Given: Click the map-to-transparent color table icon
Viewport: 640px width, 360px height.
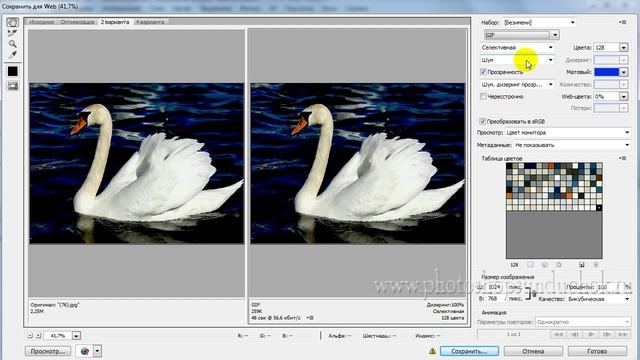Looking at the screenshot, I should tap(530, 264).
